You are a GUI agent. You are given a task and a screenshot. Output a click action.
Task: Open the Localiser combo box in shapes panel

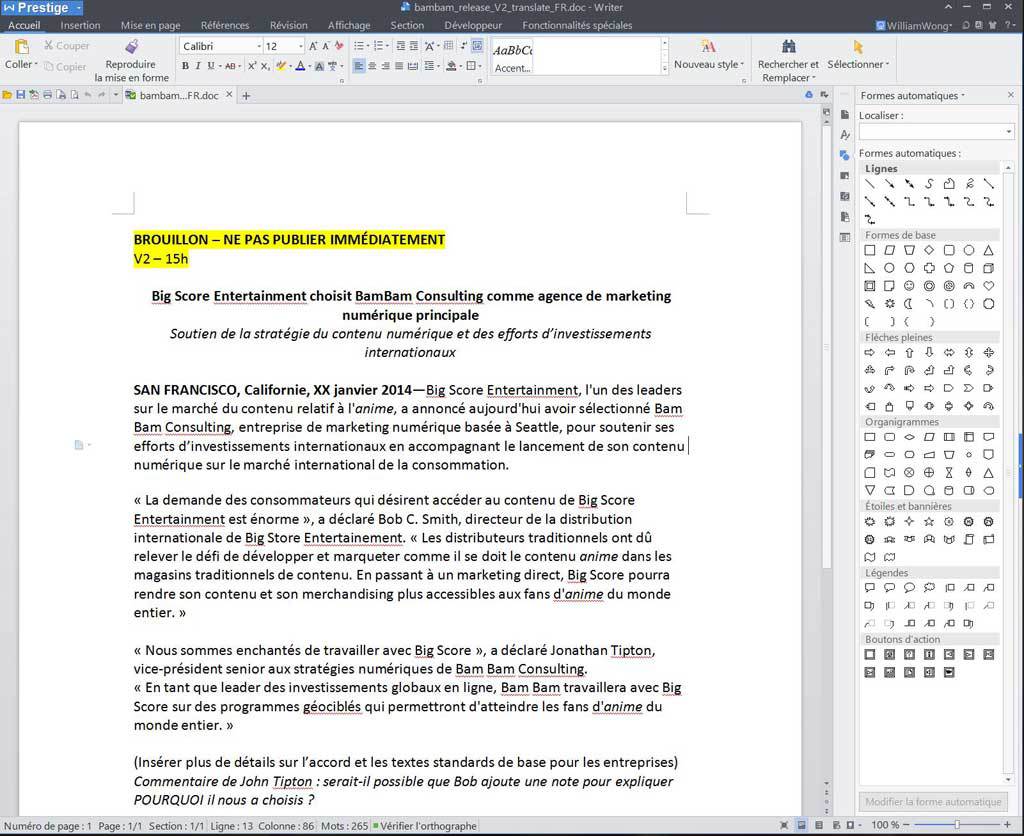pyautogui.click(x=936, y=131)
